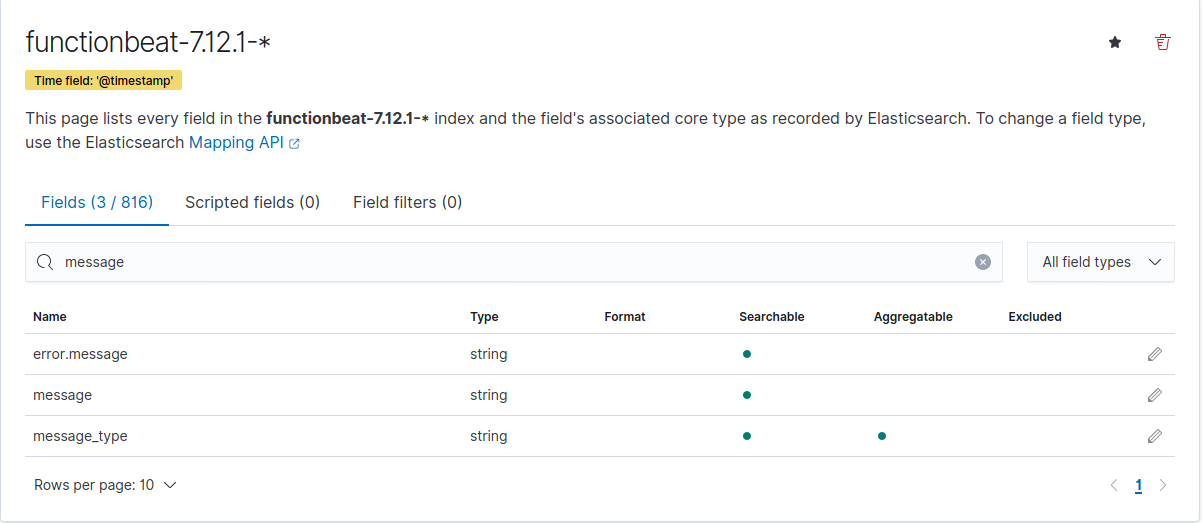Expand Rows per page selector
This screenshot has height=523, width=1202.
(x=105, y=485)
